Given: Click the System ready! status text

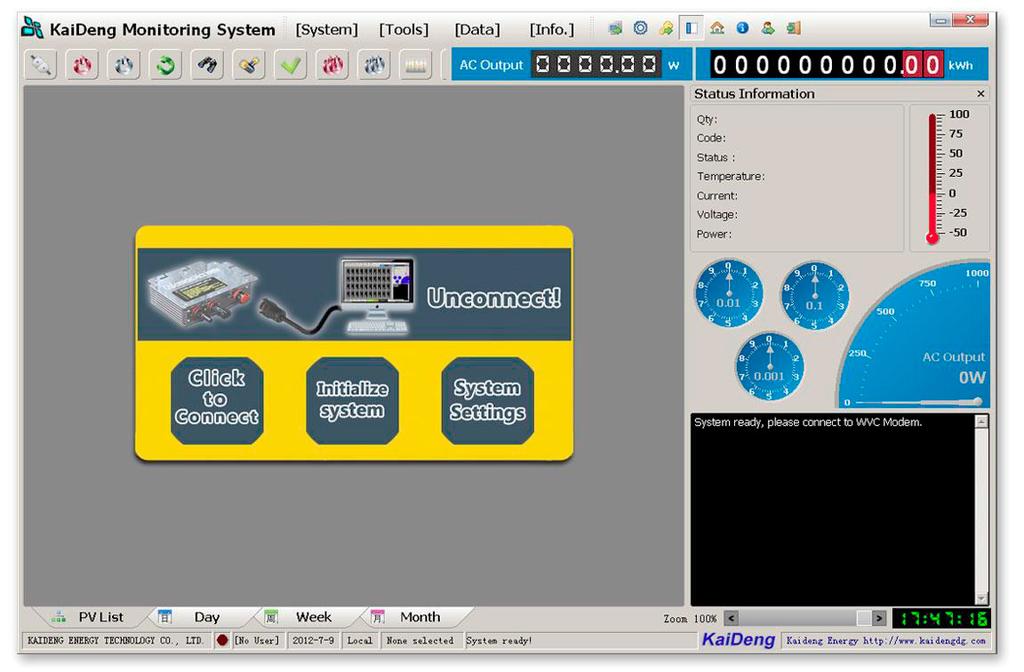Looking at the screenshot, I should 499,641.
